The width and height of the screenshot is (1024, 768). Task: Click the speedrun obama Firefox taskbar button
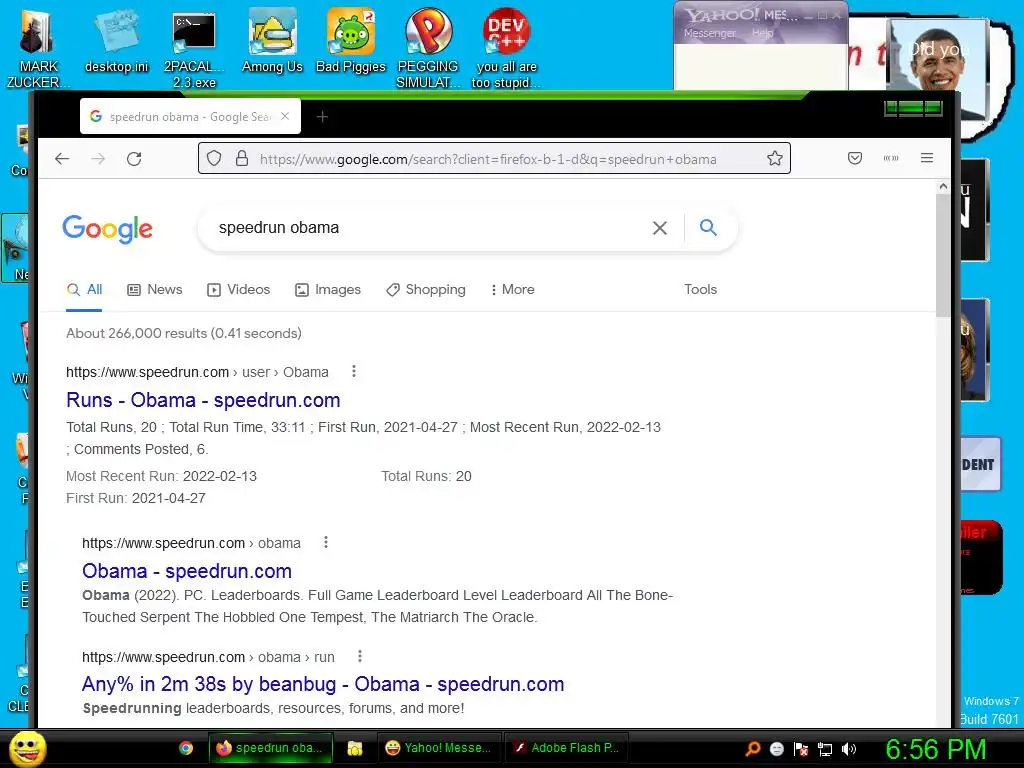pos(271,748)
